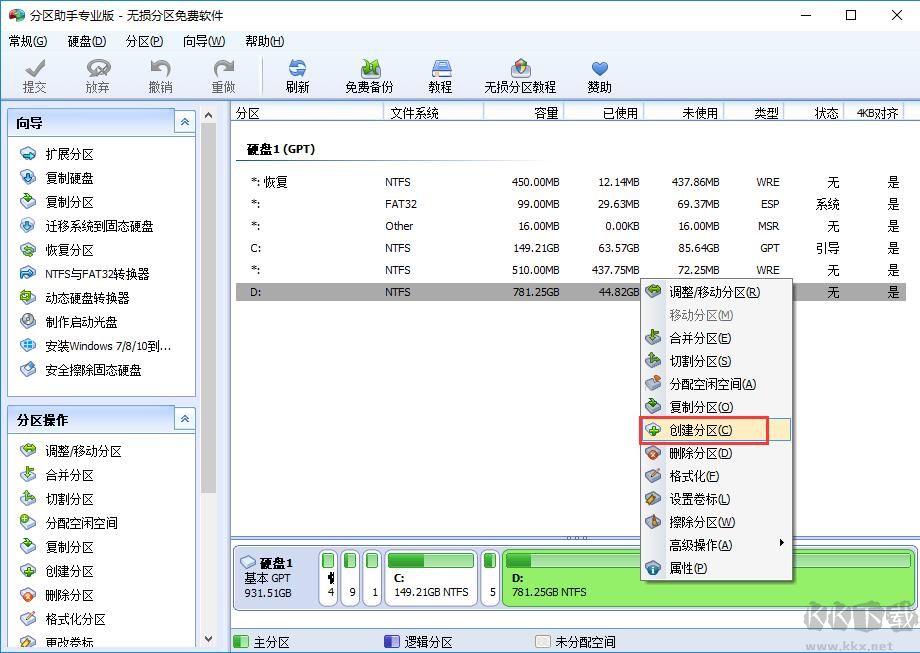Collapse the 向导 panel with its chevron

click(185, 121)
